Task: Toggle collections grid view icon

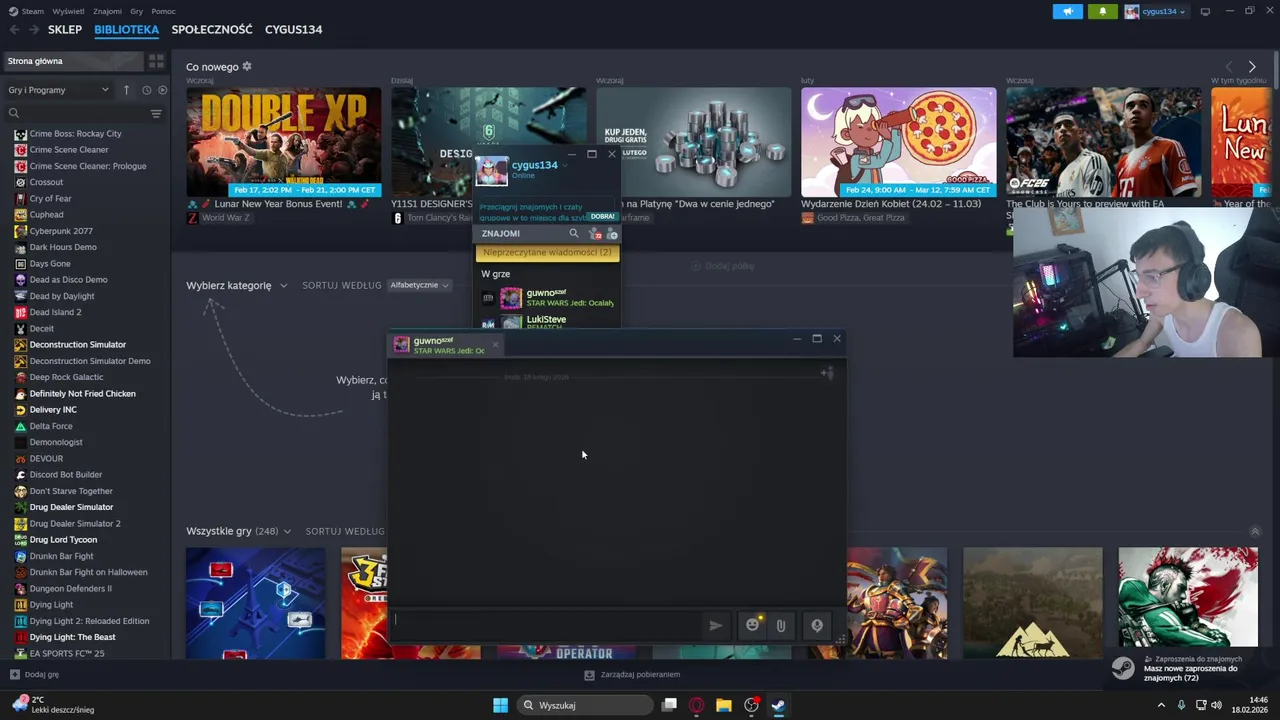Action: [x=156, y=61]
